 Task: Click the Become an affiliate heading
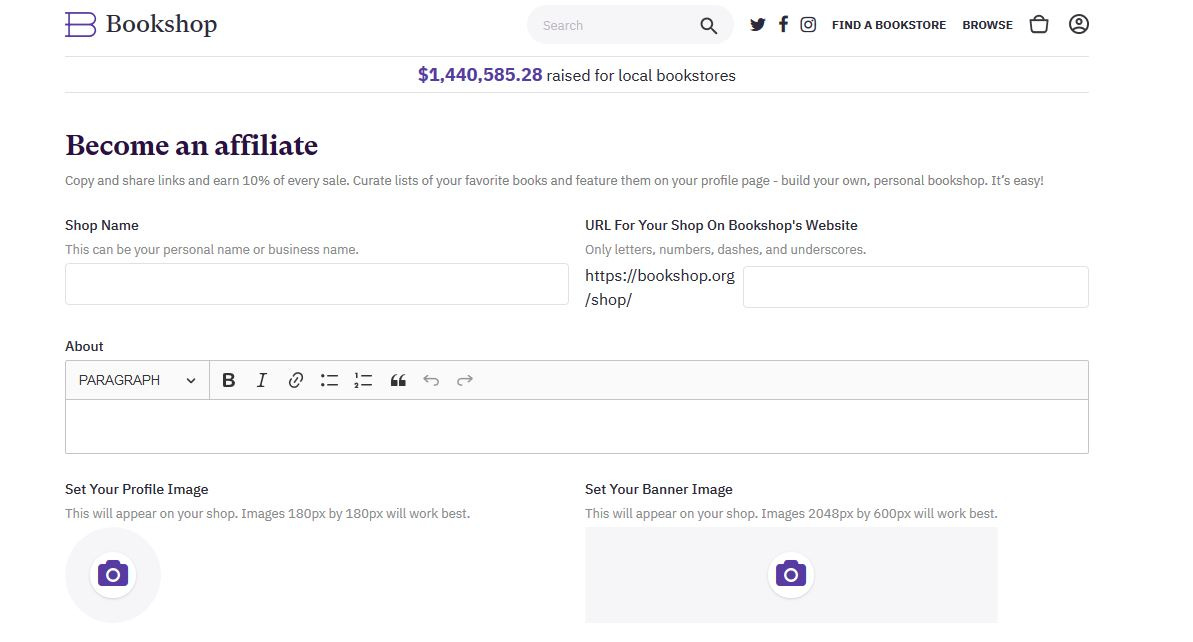(192, 145)
